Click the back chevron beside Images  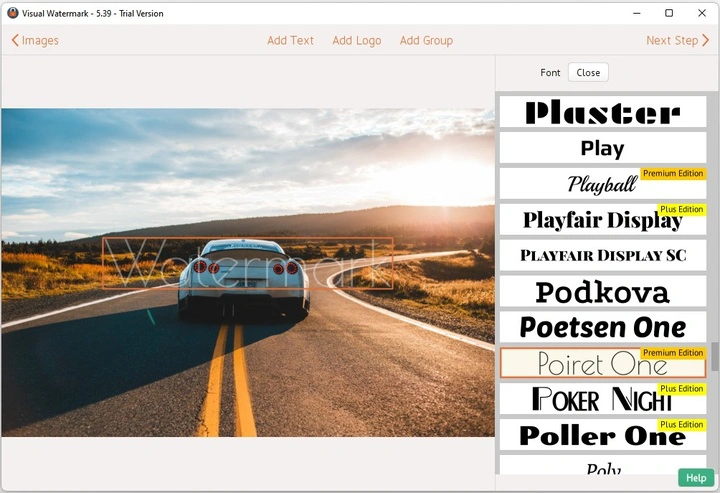point(15,40)
